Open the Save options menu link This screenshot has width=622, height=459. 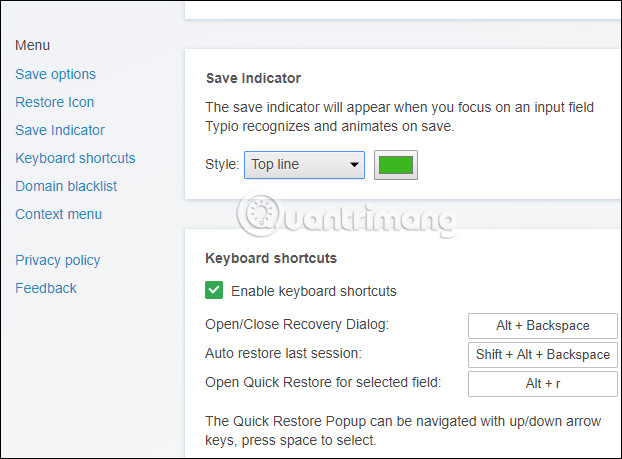pyautogui.click(x=56, y=74)
